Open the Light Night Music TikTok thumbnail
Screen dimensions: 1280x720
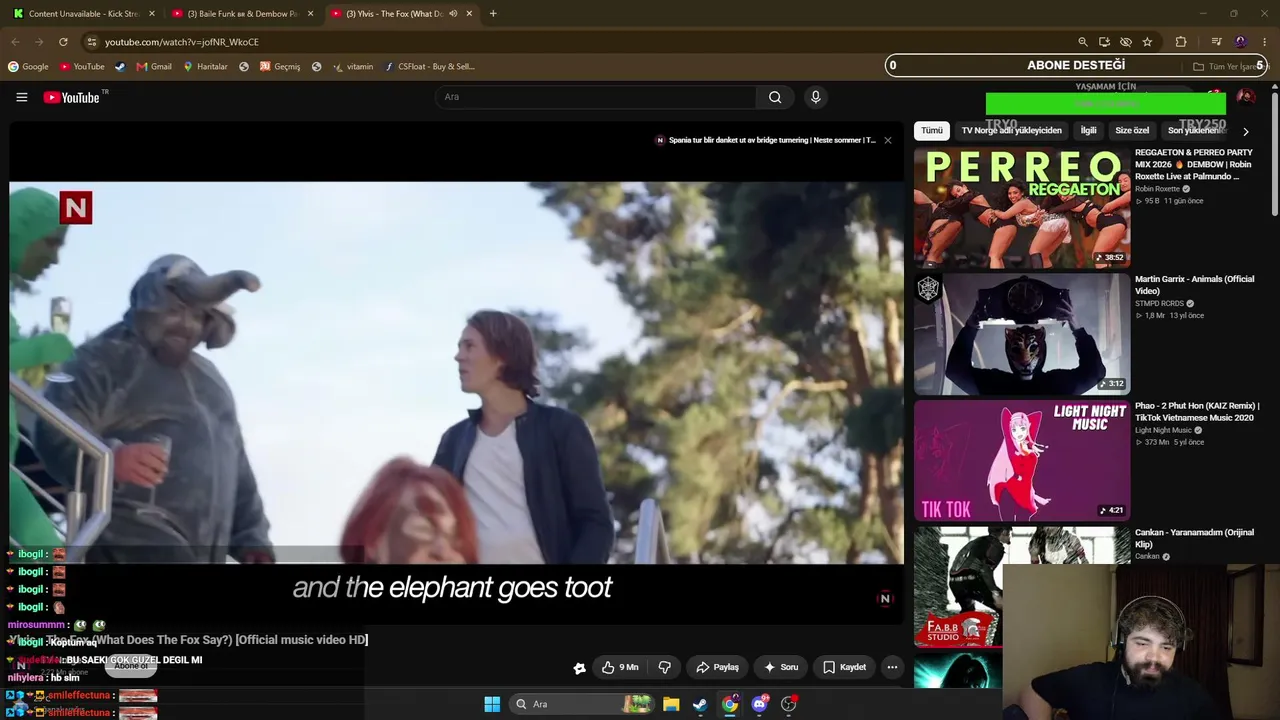(1022, 461)
